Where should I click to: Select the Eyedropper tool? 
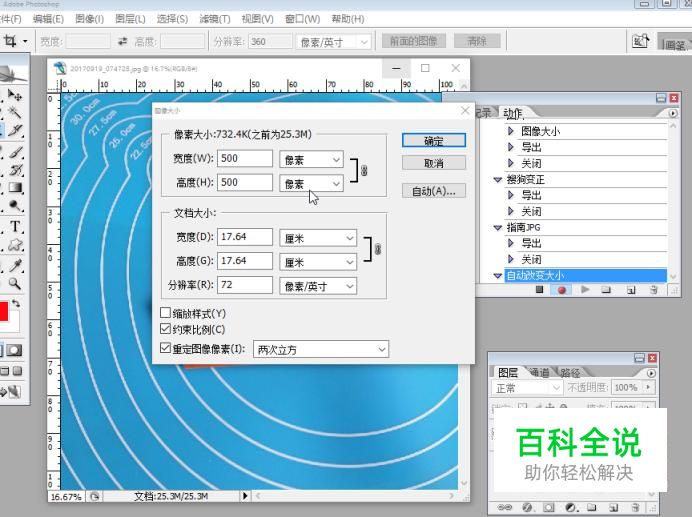tap(15, 264)
